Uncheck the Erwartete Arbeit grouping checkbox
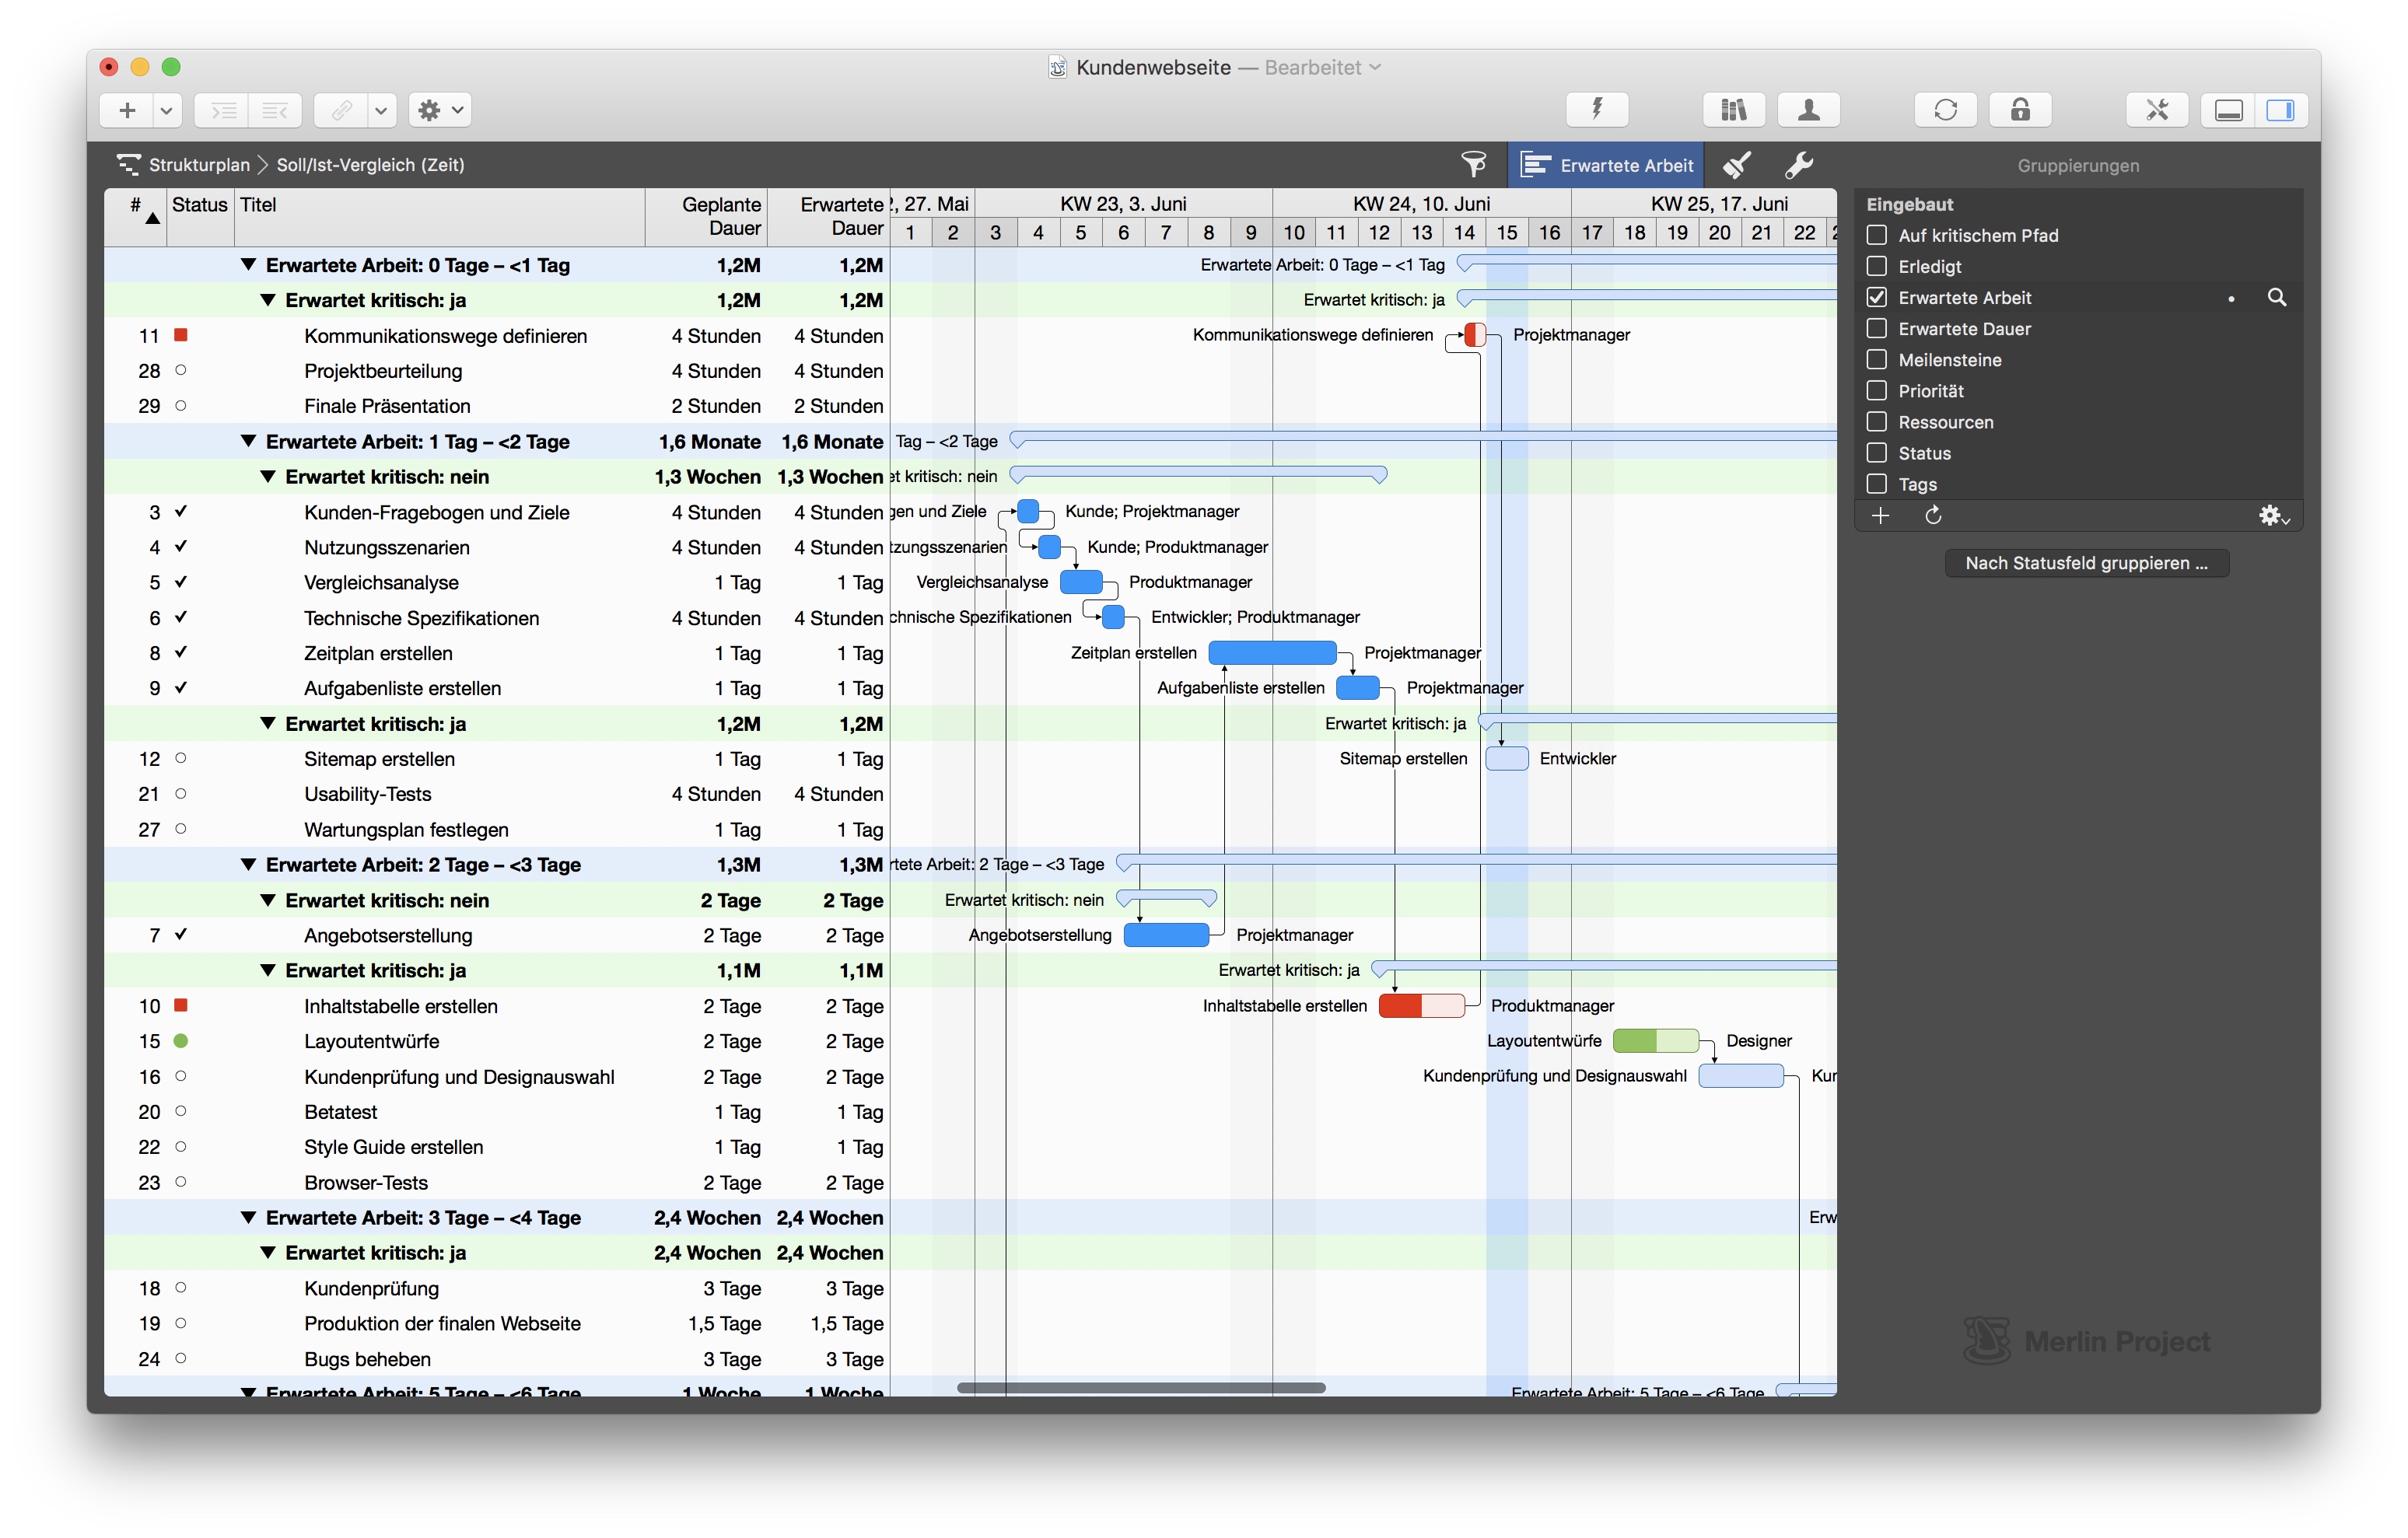Viewport: 2408px width, 1538px height. (1877, 297)
